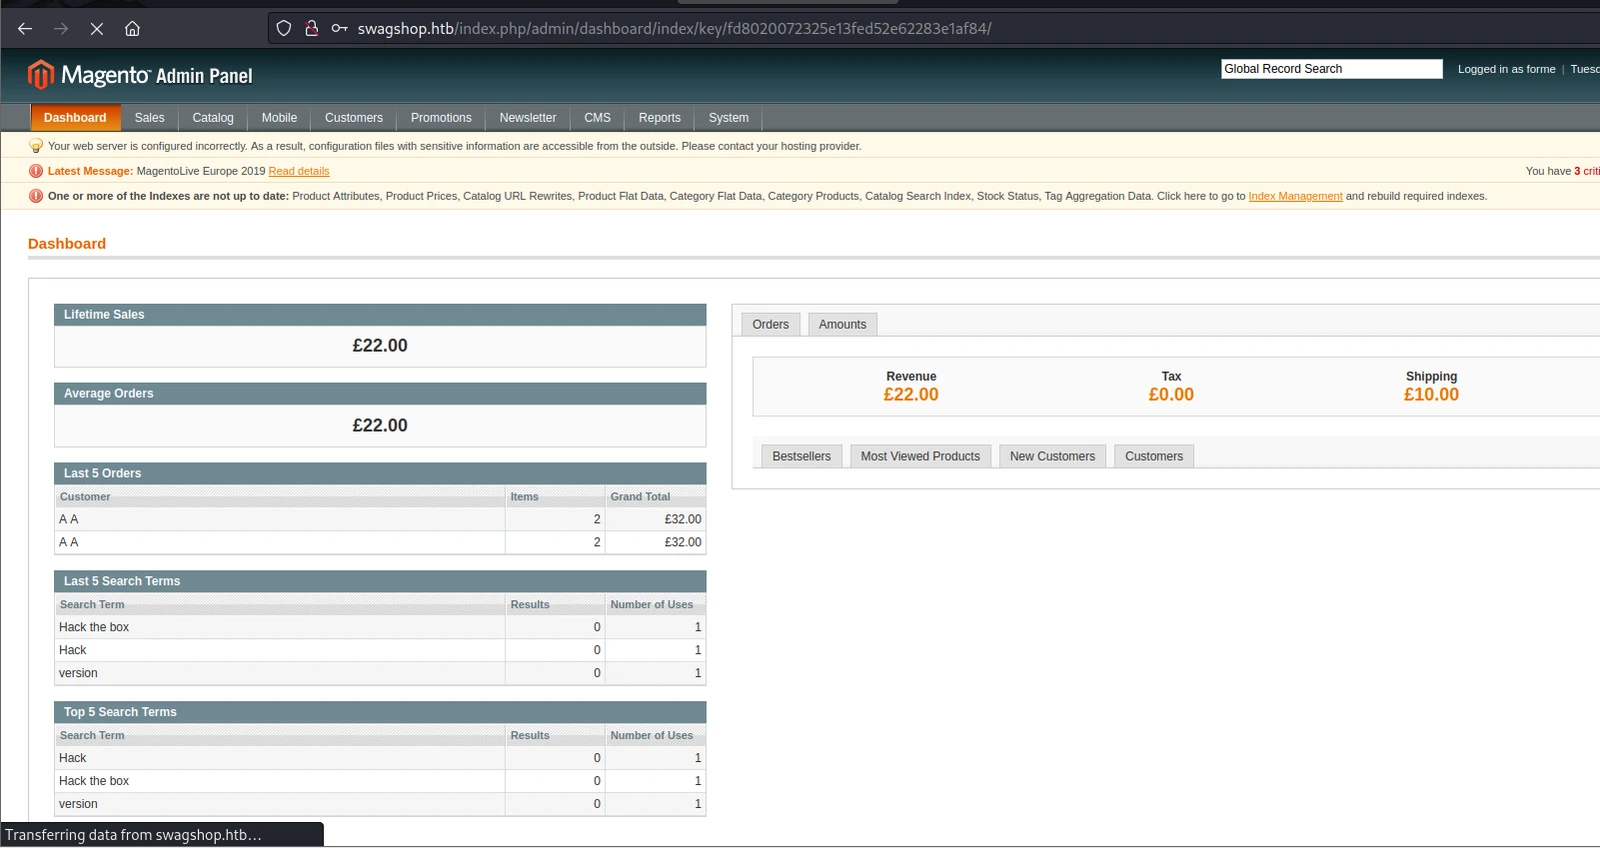Click the Indexes warning icon
The height and width of the screenshot is (848, 1600).
(36, 196)
